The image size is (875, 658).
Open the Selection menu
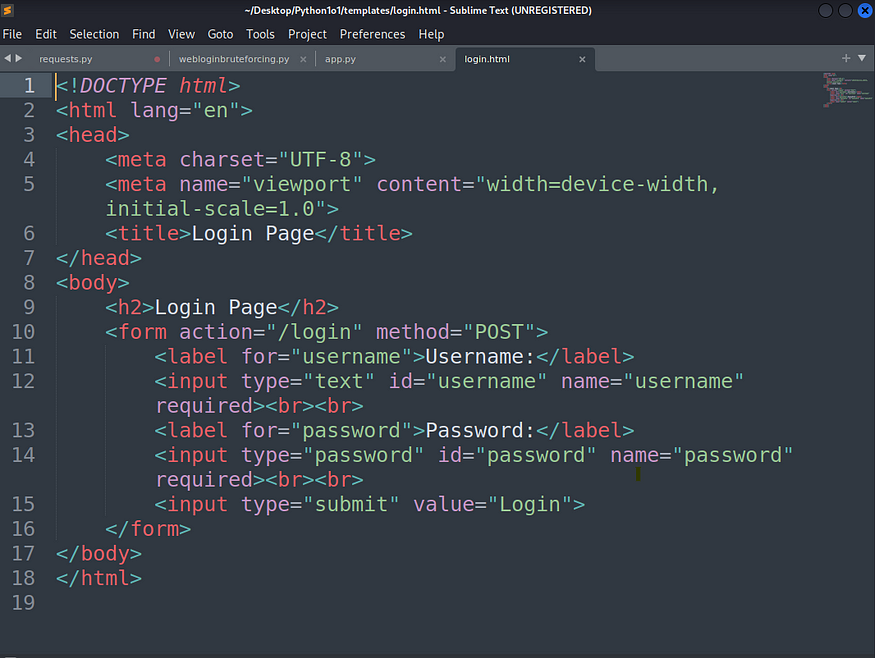tap(94, 34)
